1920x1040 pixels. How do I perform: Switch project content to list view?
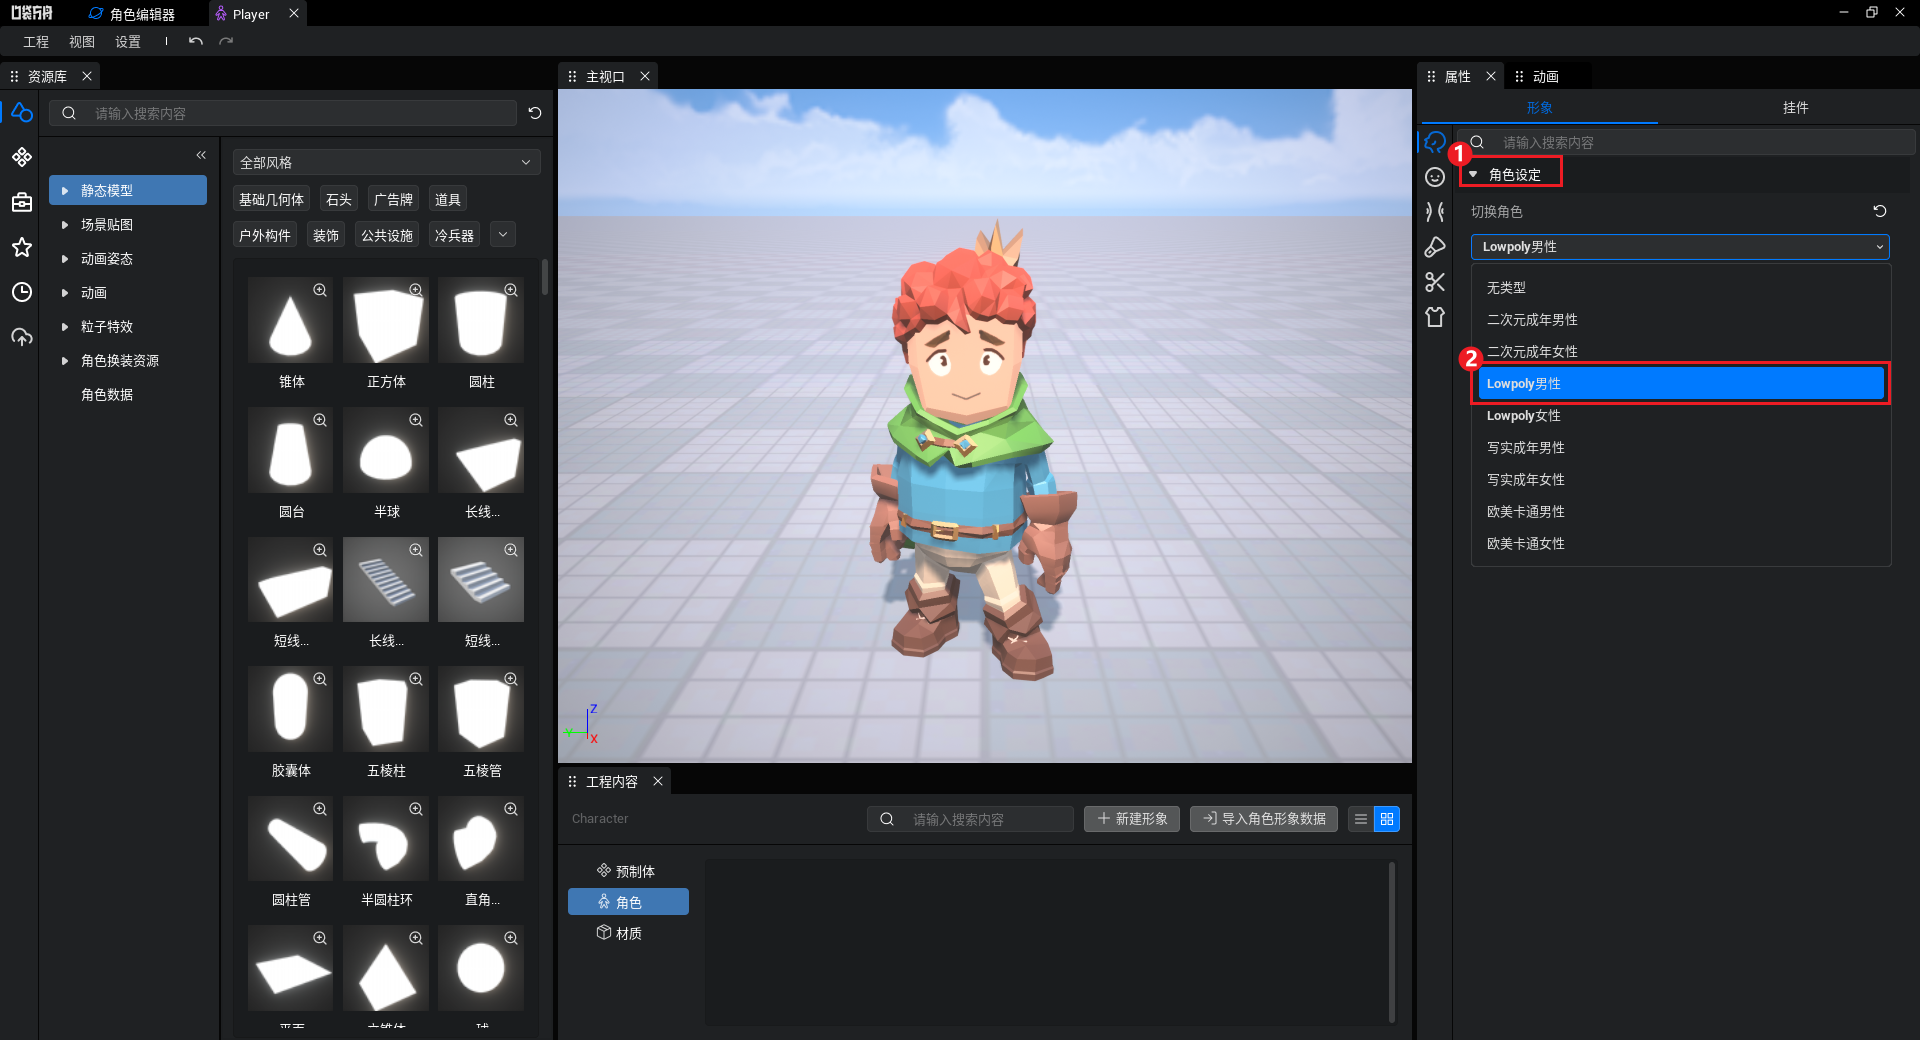tap(1361, 819)
